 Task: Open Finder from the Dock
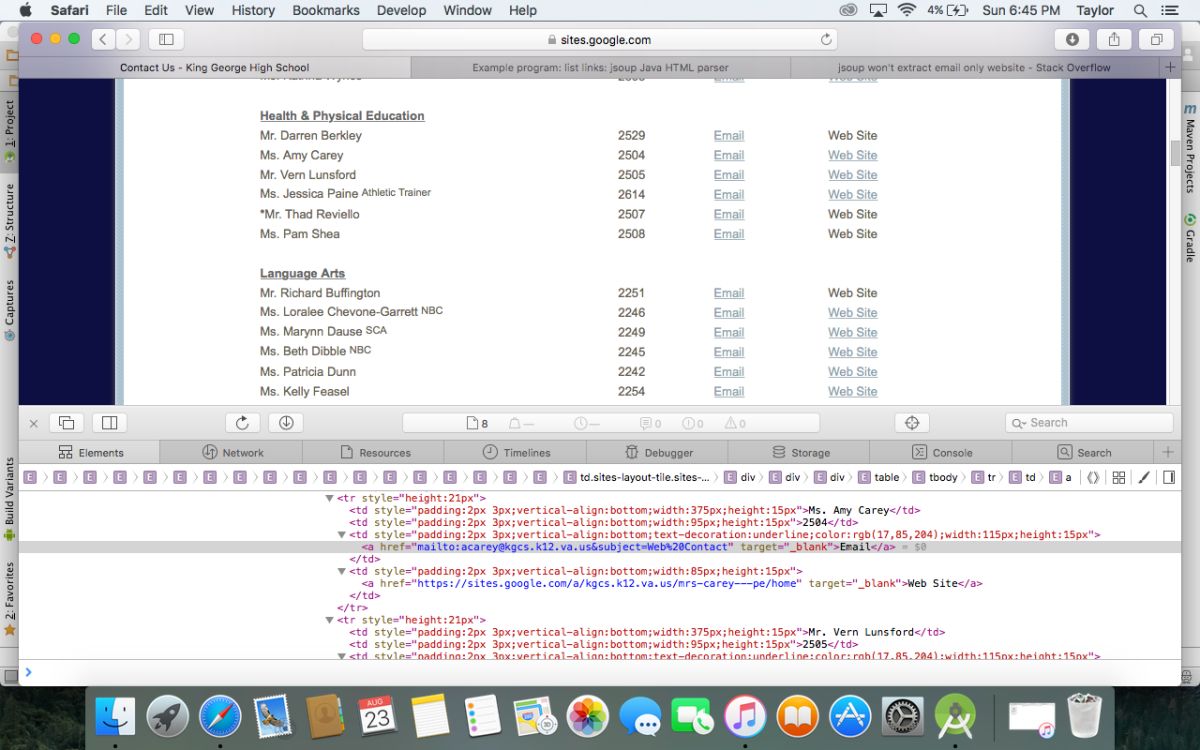coord(115,716)
